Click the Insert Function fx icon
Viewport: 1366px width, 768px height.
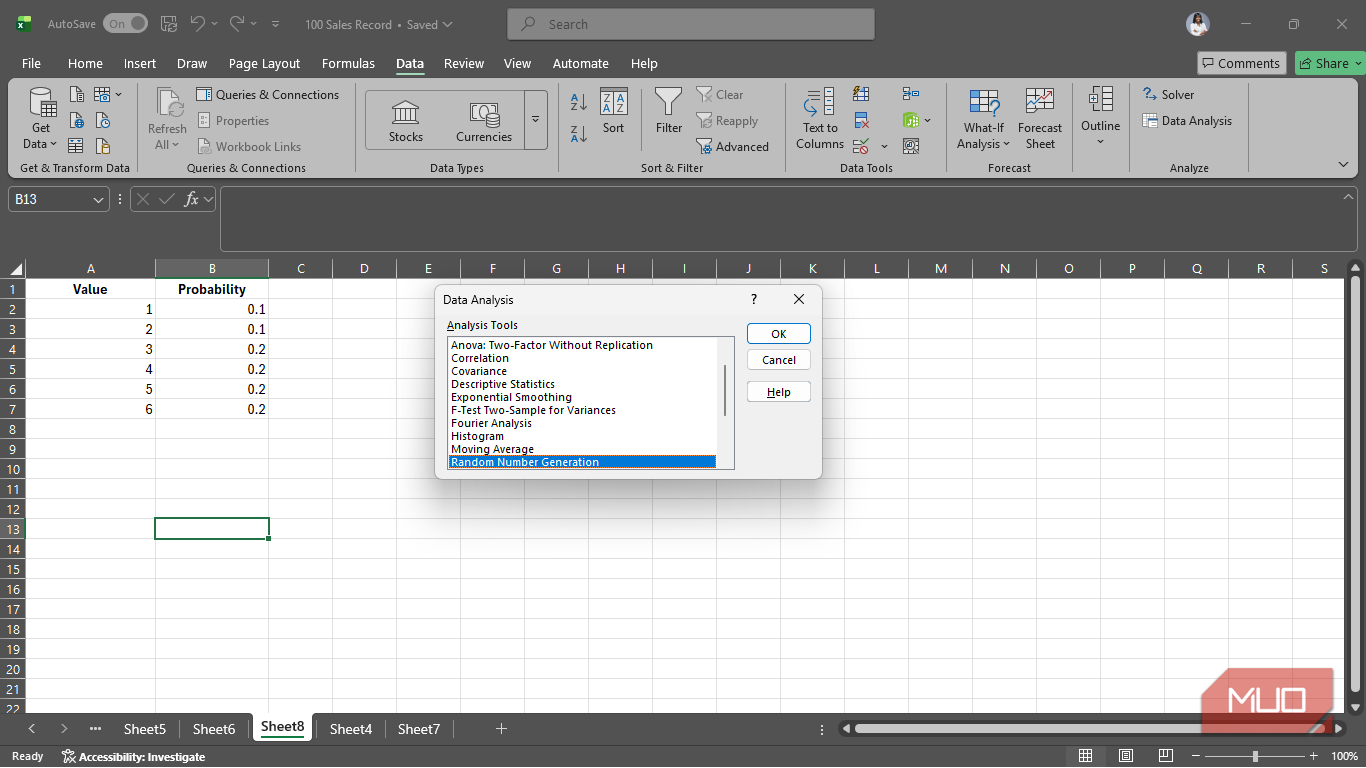pyautogui.click(x=191, y=199)
